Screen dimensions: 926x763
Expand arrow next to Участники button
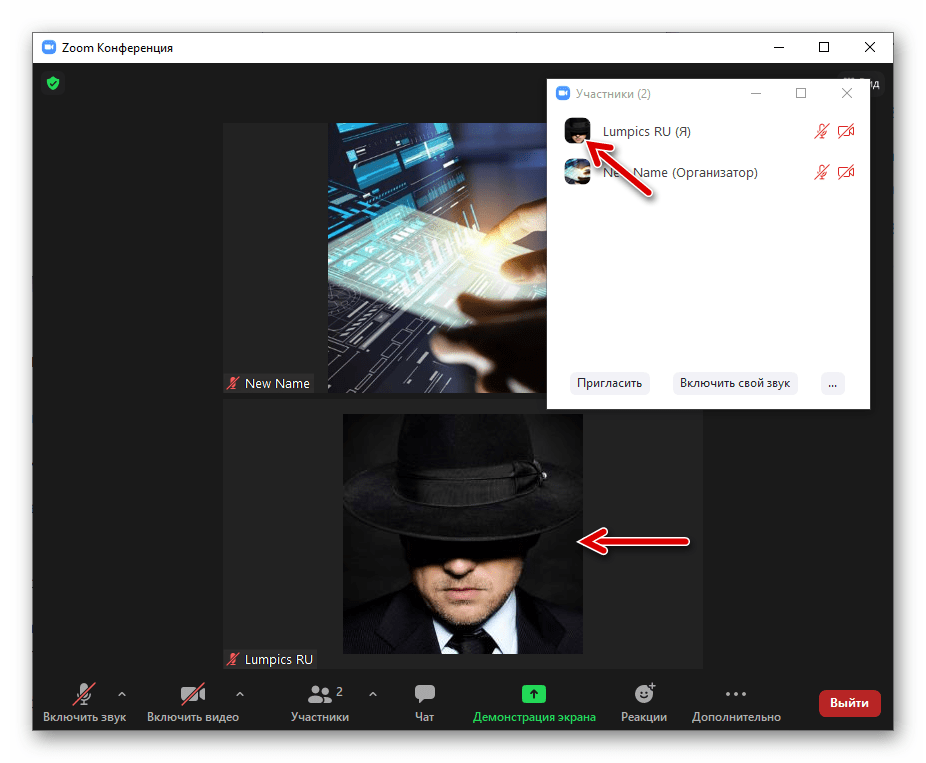pyautogui.click(x=373, y=694)
